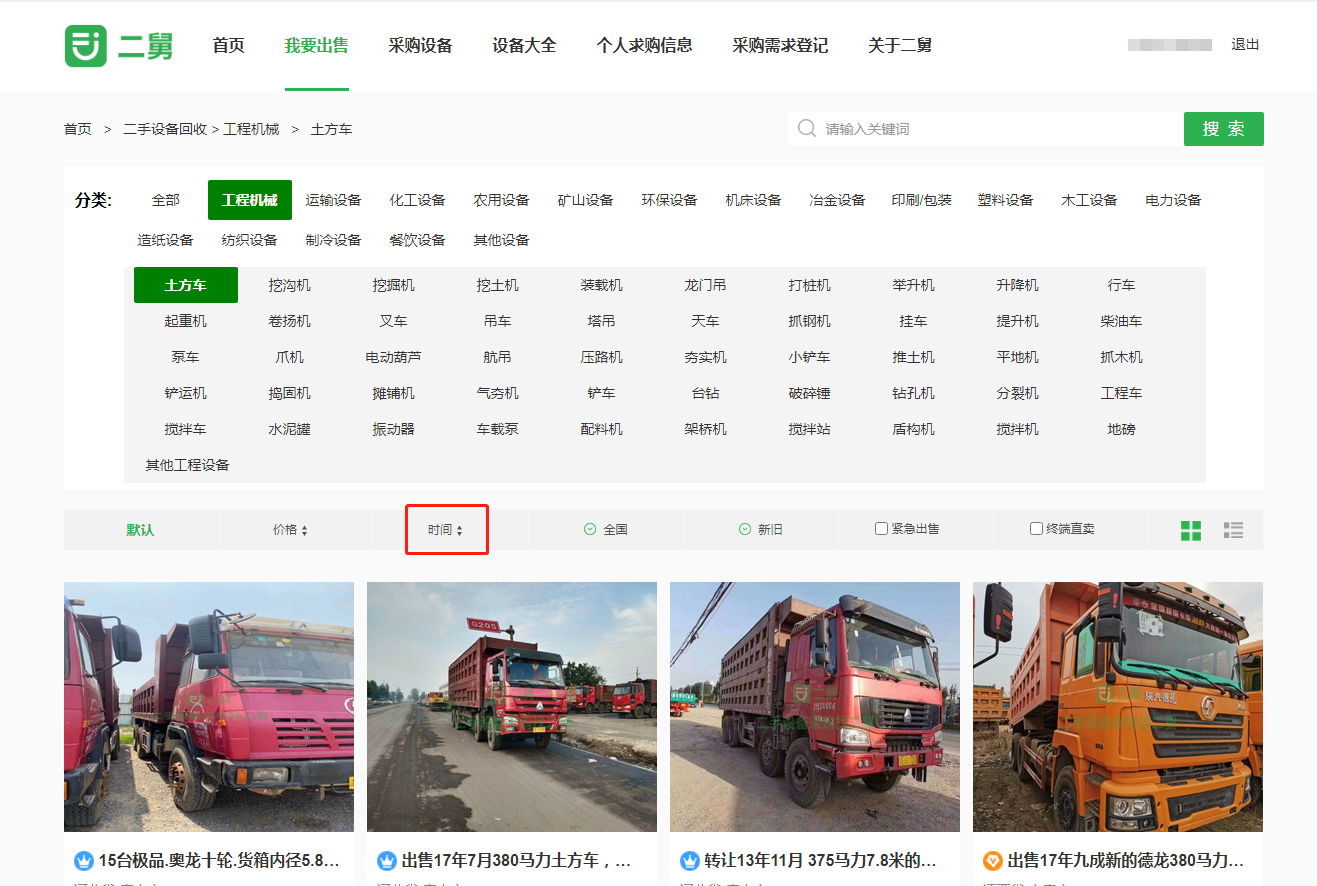
Task: Click crown badge on 出售17年7月 listing
Action: click(387, 860)
